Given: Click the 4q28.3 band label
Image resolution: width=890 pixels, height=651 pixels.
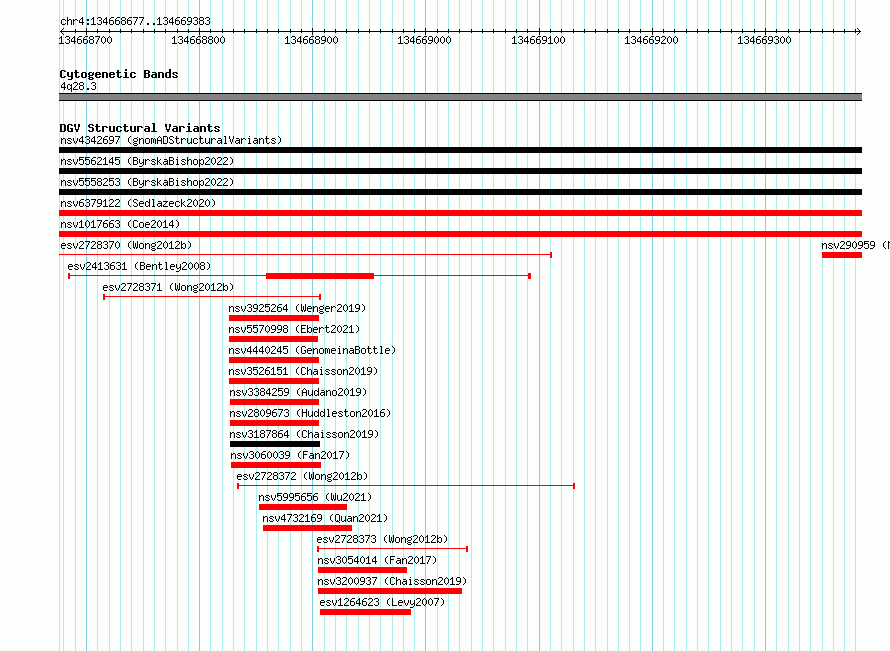Looking at the screenshot, I should click(78, 86).
